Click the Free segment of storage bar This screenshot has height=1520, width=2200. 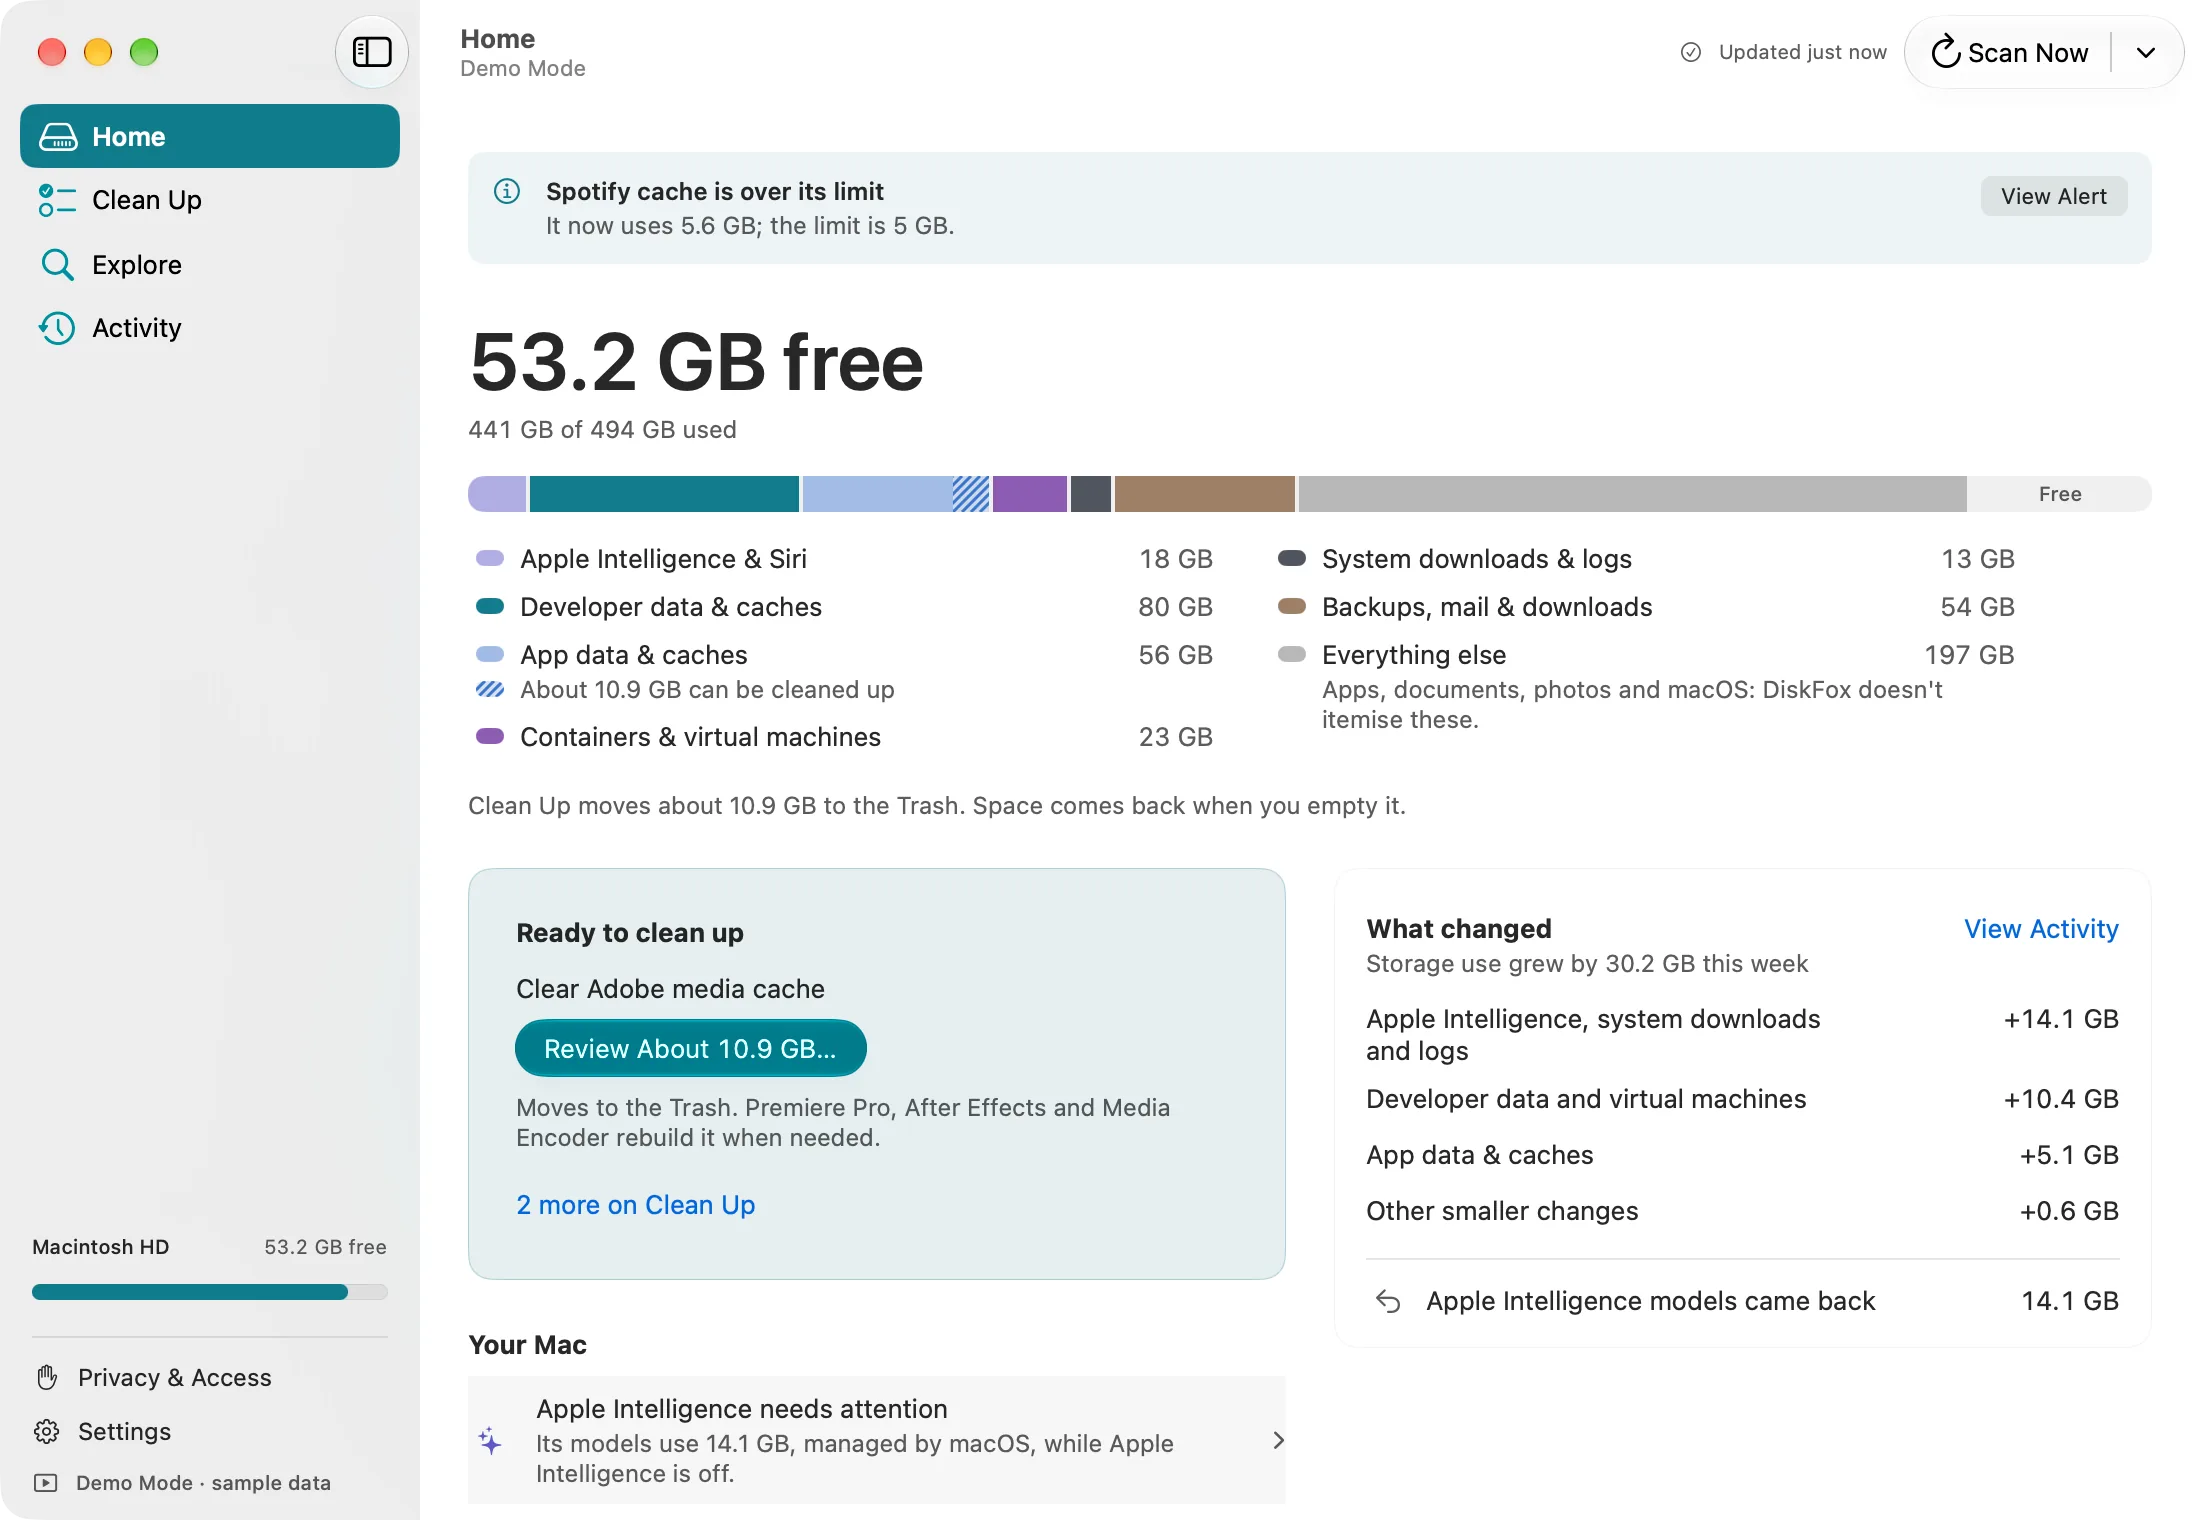point(2060,494)
